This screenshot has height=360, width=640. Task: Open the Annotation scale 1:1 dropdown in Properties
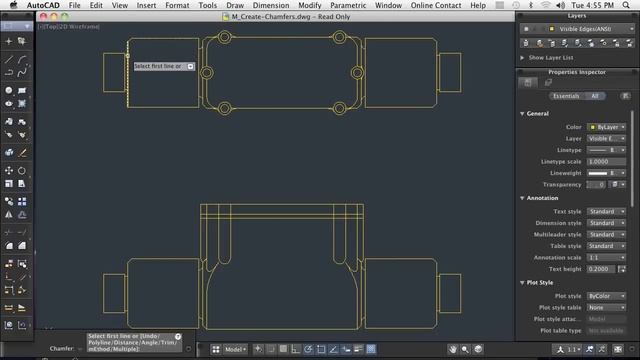pyautogui.click(x=606, y=258)
